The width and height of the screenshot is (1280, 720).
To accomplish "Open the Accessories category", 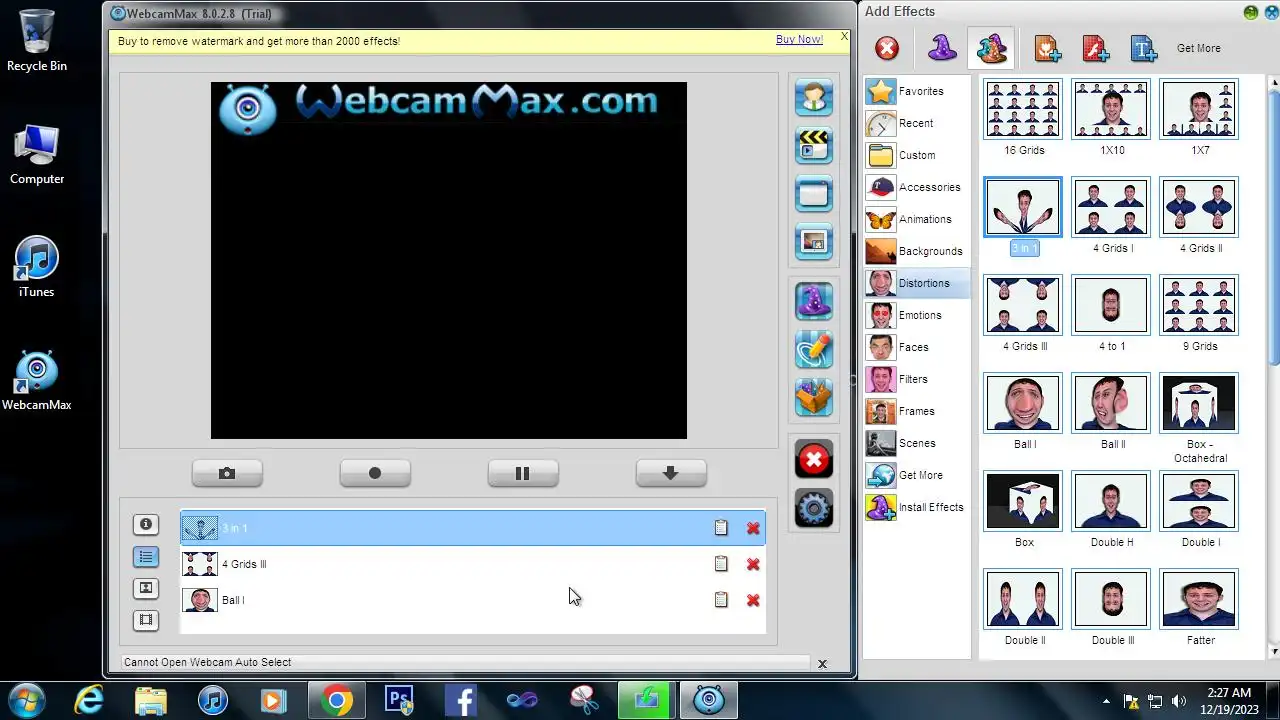I will click(x=917, y=187).
